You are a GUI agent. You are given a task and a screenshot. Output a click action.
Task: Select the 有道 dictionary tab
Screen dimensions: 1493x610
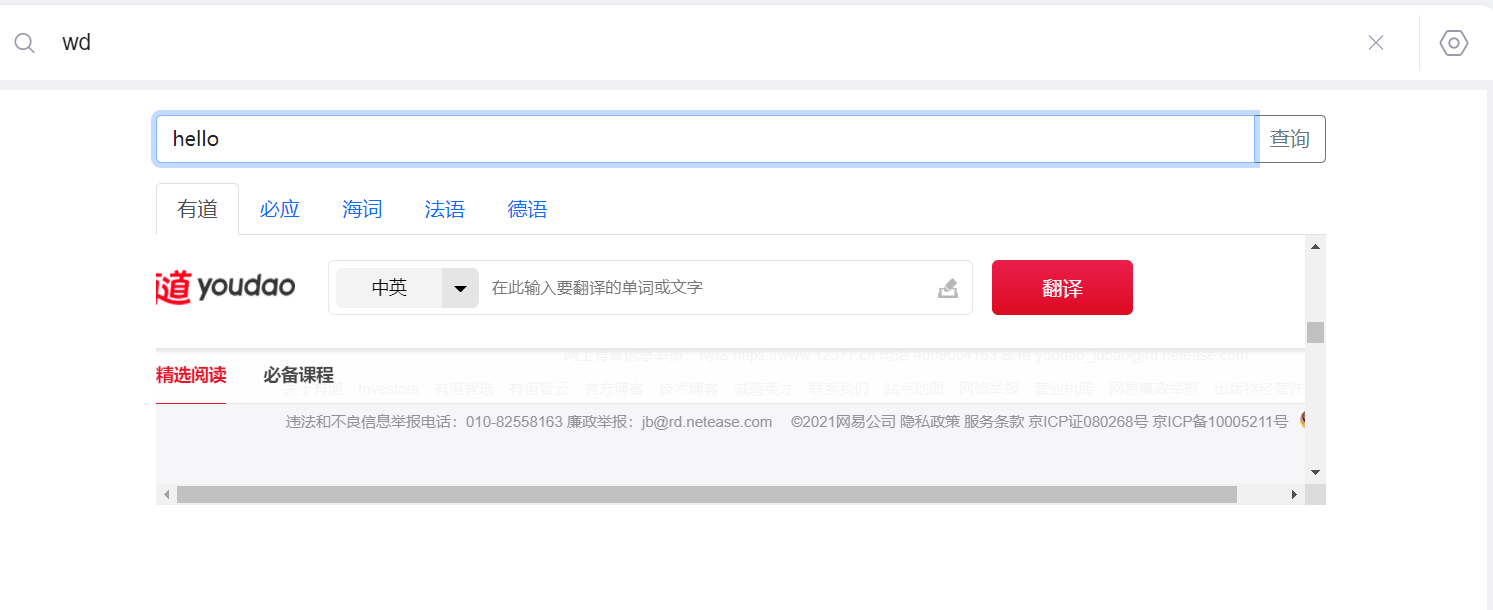(197, 209)
